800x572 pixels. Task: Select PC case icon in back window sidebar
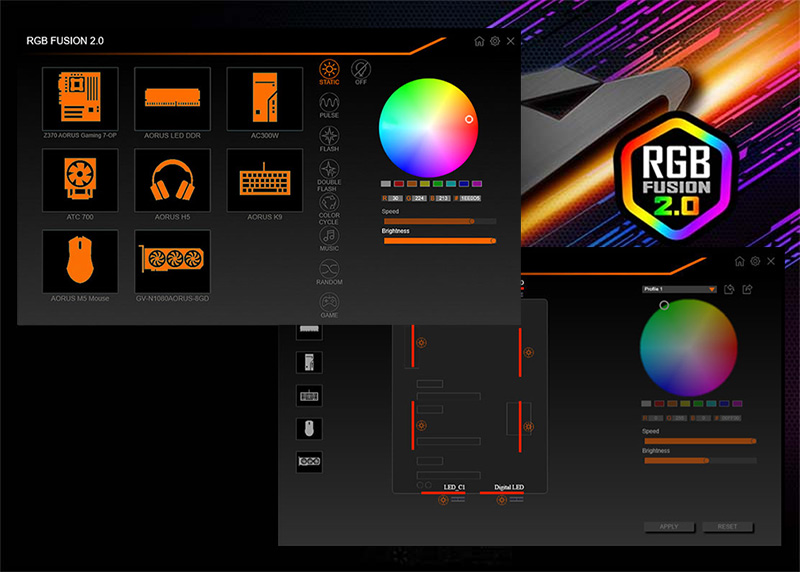309,363
